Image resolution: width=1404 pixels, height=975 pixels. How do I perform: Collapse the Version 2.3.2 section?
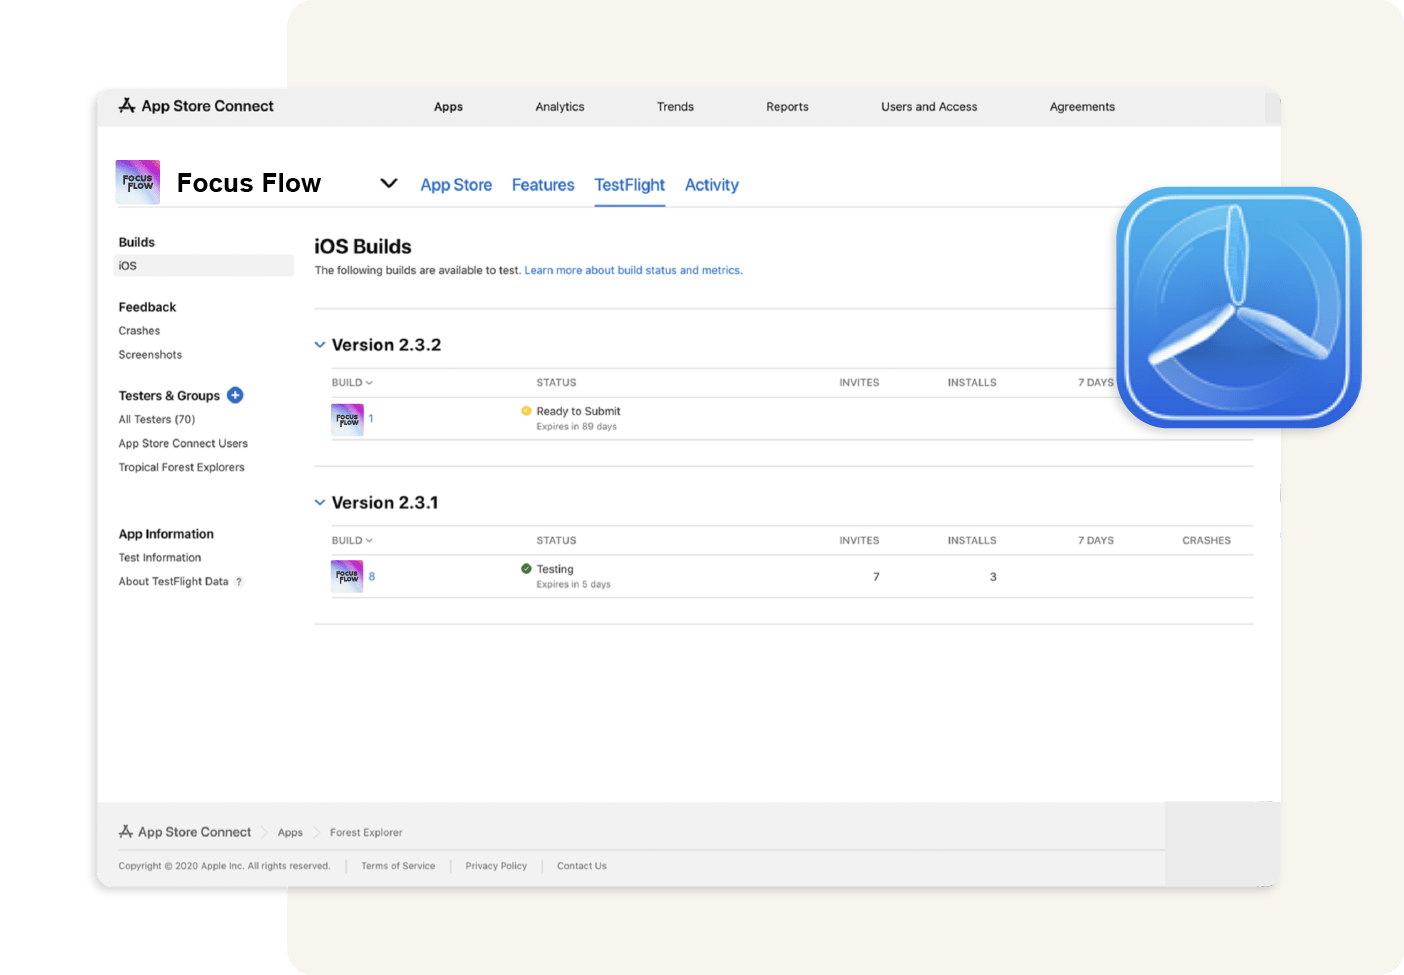(320, 345)
